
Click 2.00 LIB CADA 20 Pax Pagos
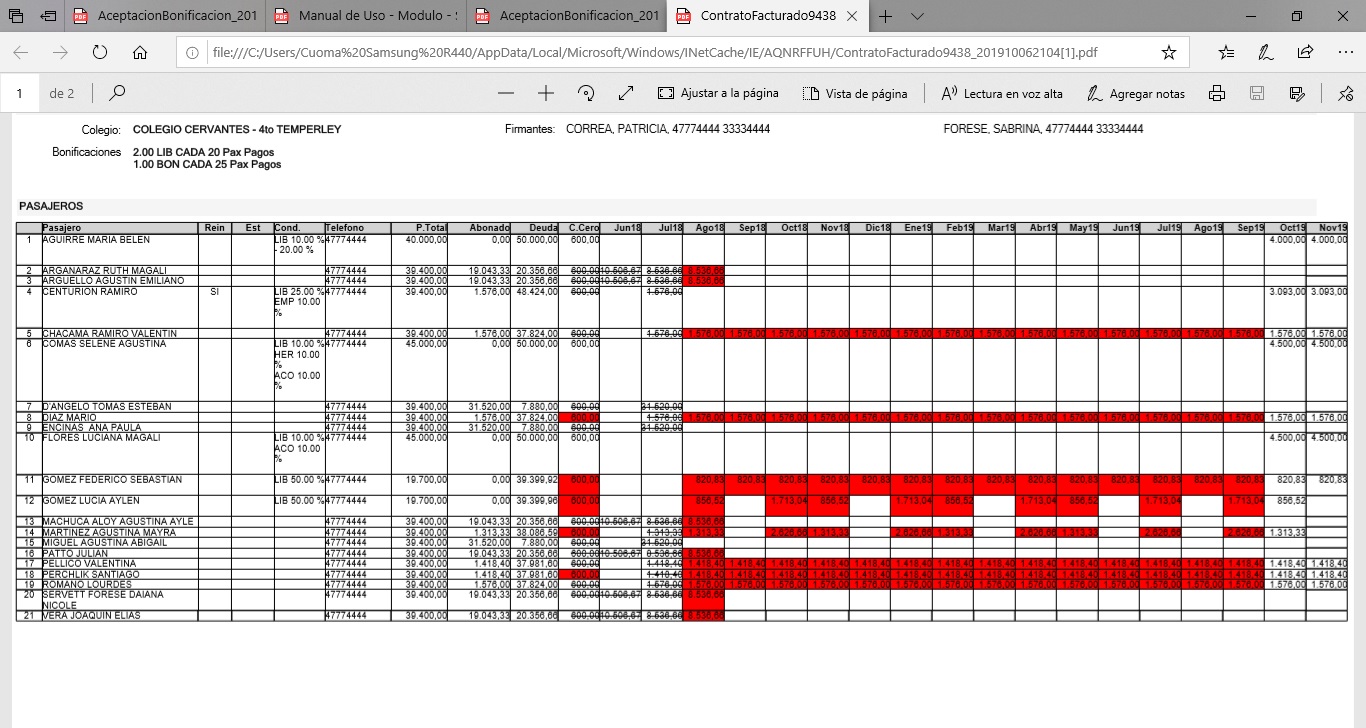[204, 152]
